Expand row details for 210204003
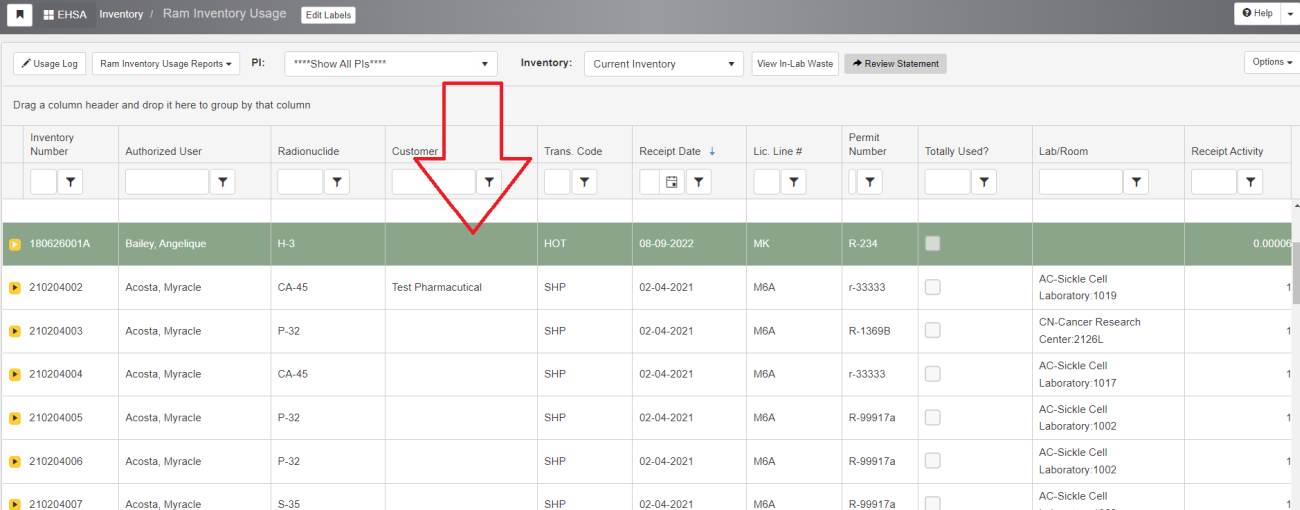This screenshot has width=1300, height=510. click(x=15, y=331)
